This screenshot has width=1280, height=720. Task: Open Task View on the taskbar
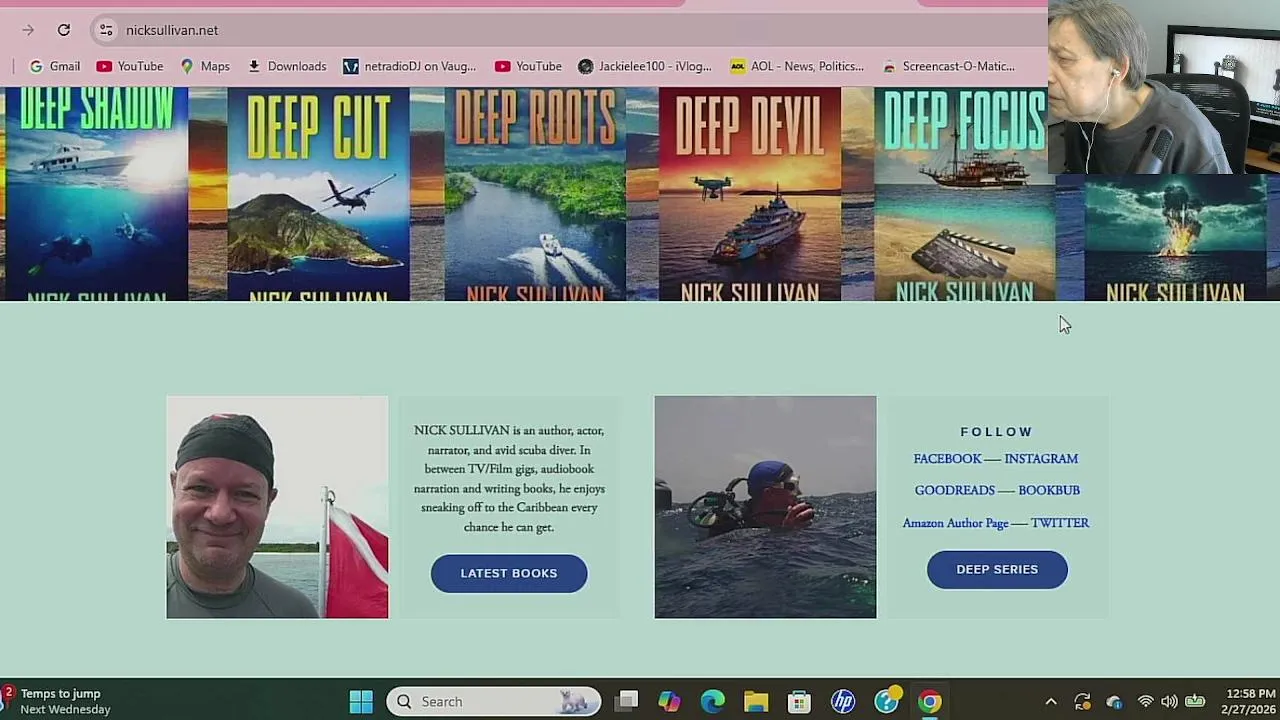click(627, 702)
